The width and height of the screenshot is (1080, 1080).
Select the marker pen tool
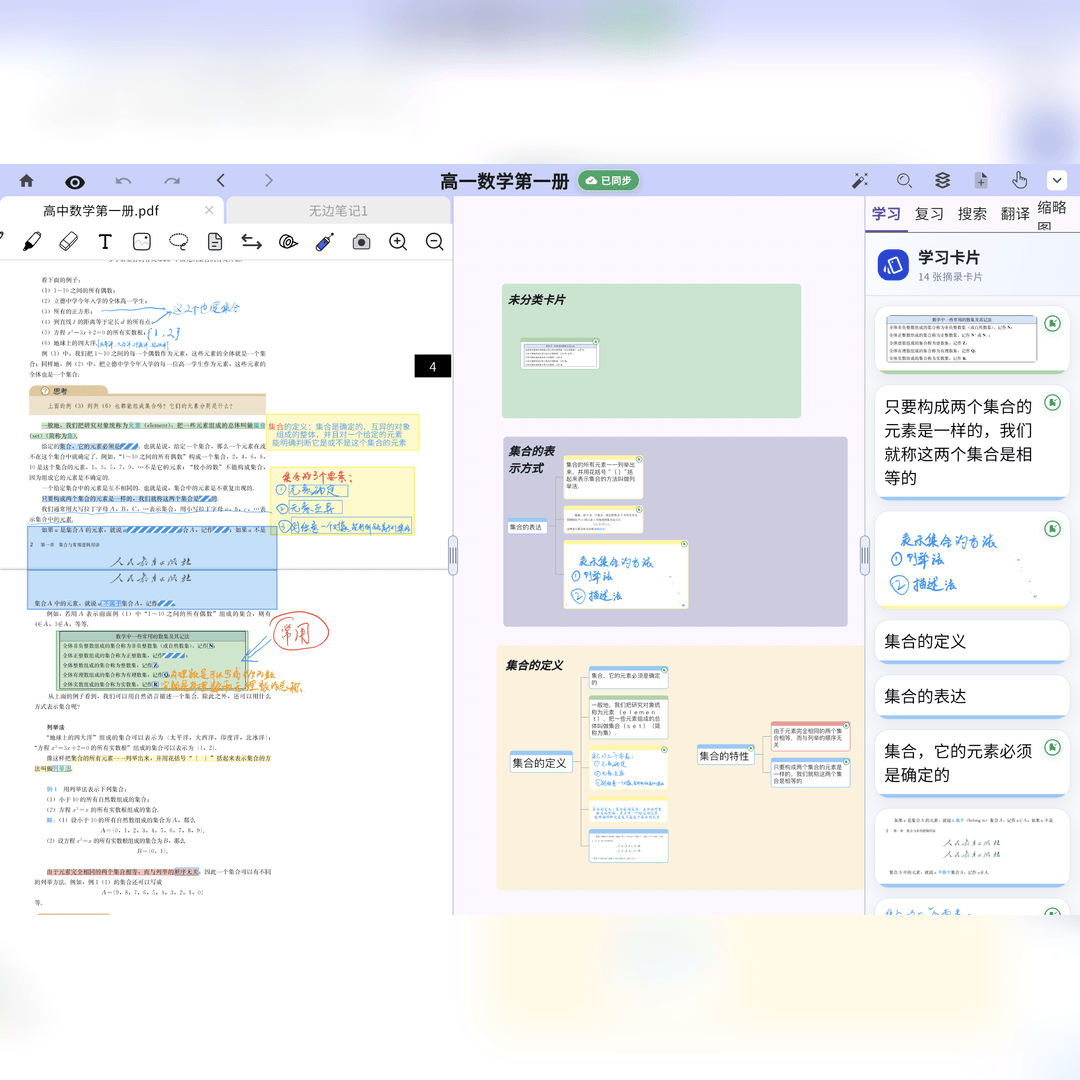(32, 242)
